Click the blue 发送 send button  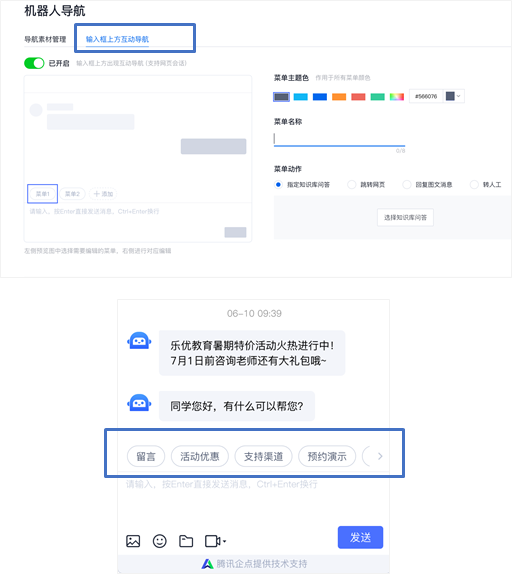point(360,537)
